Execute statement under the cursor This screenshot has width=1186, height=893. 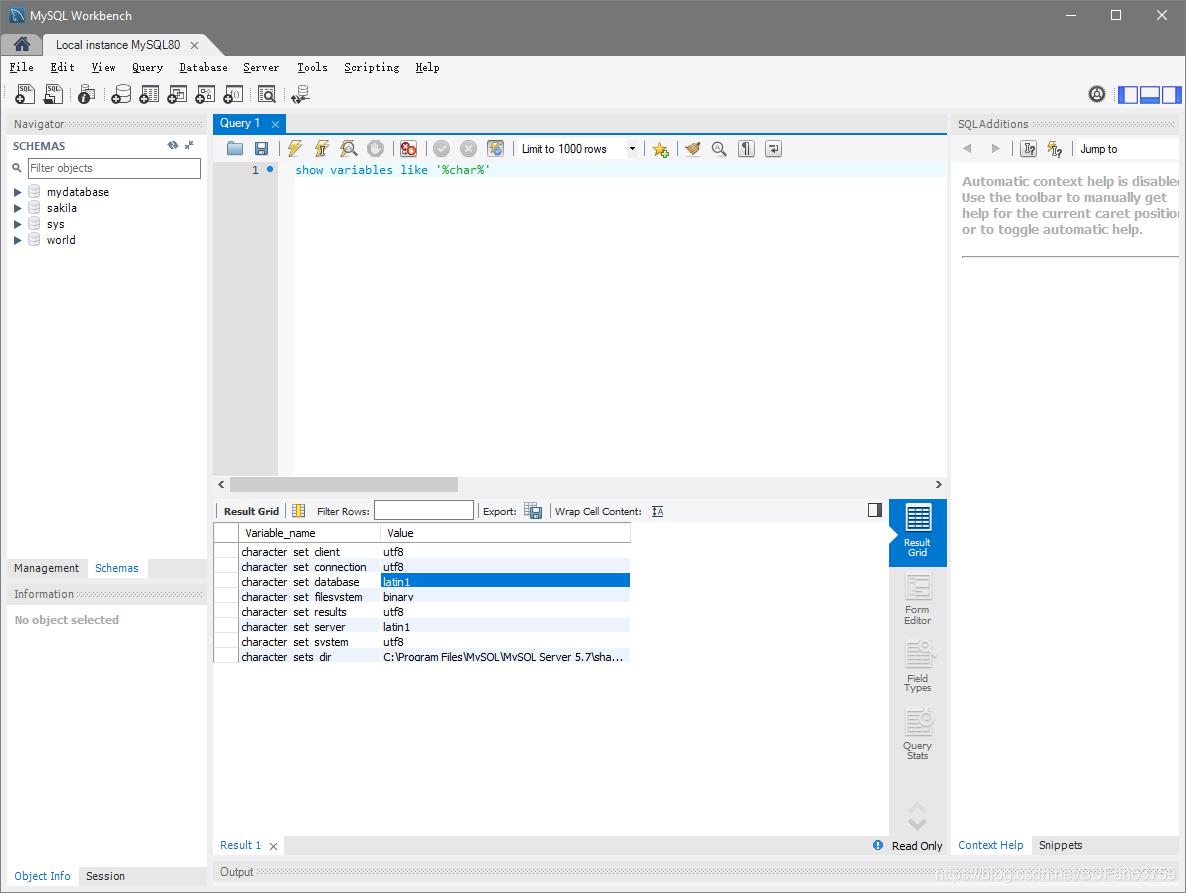tap(322, 149)
